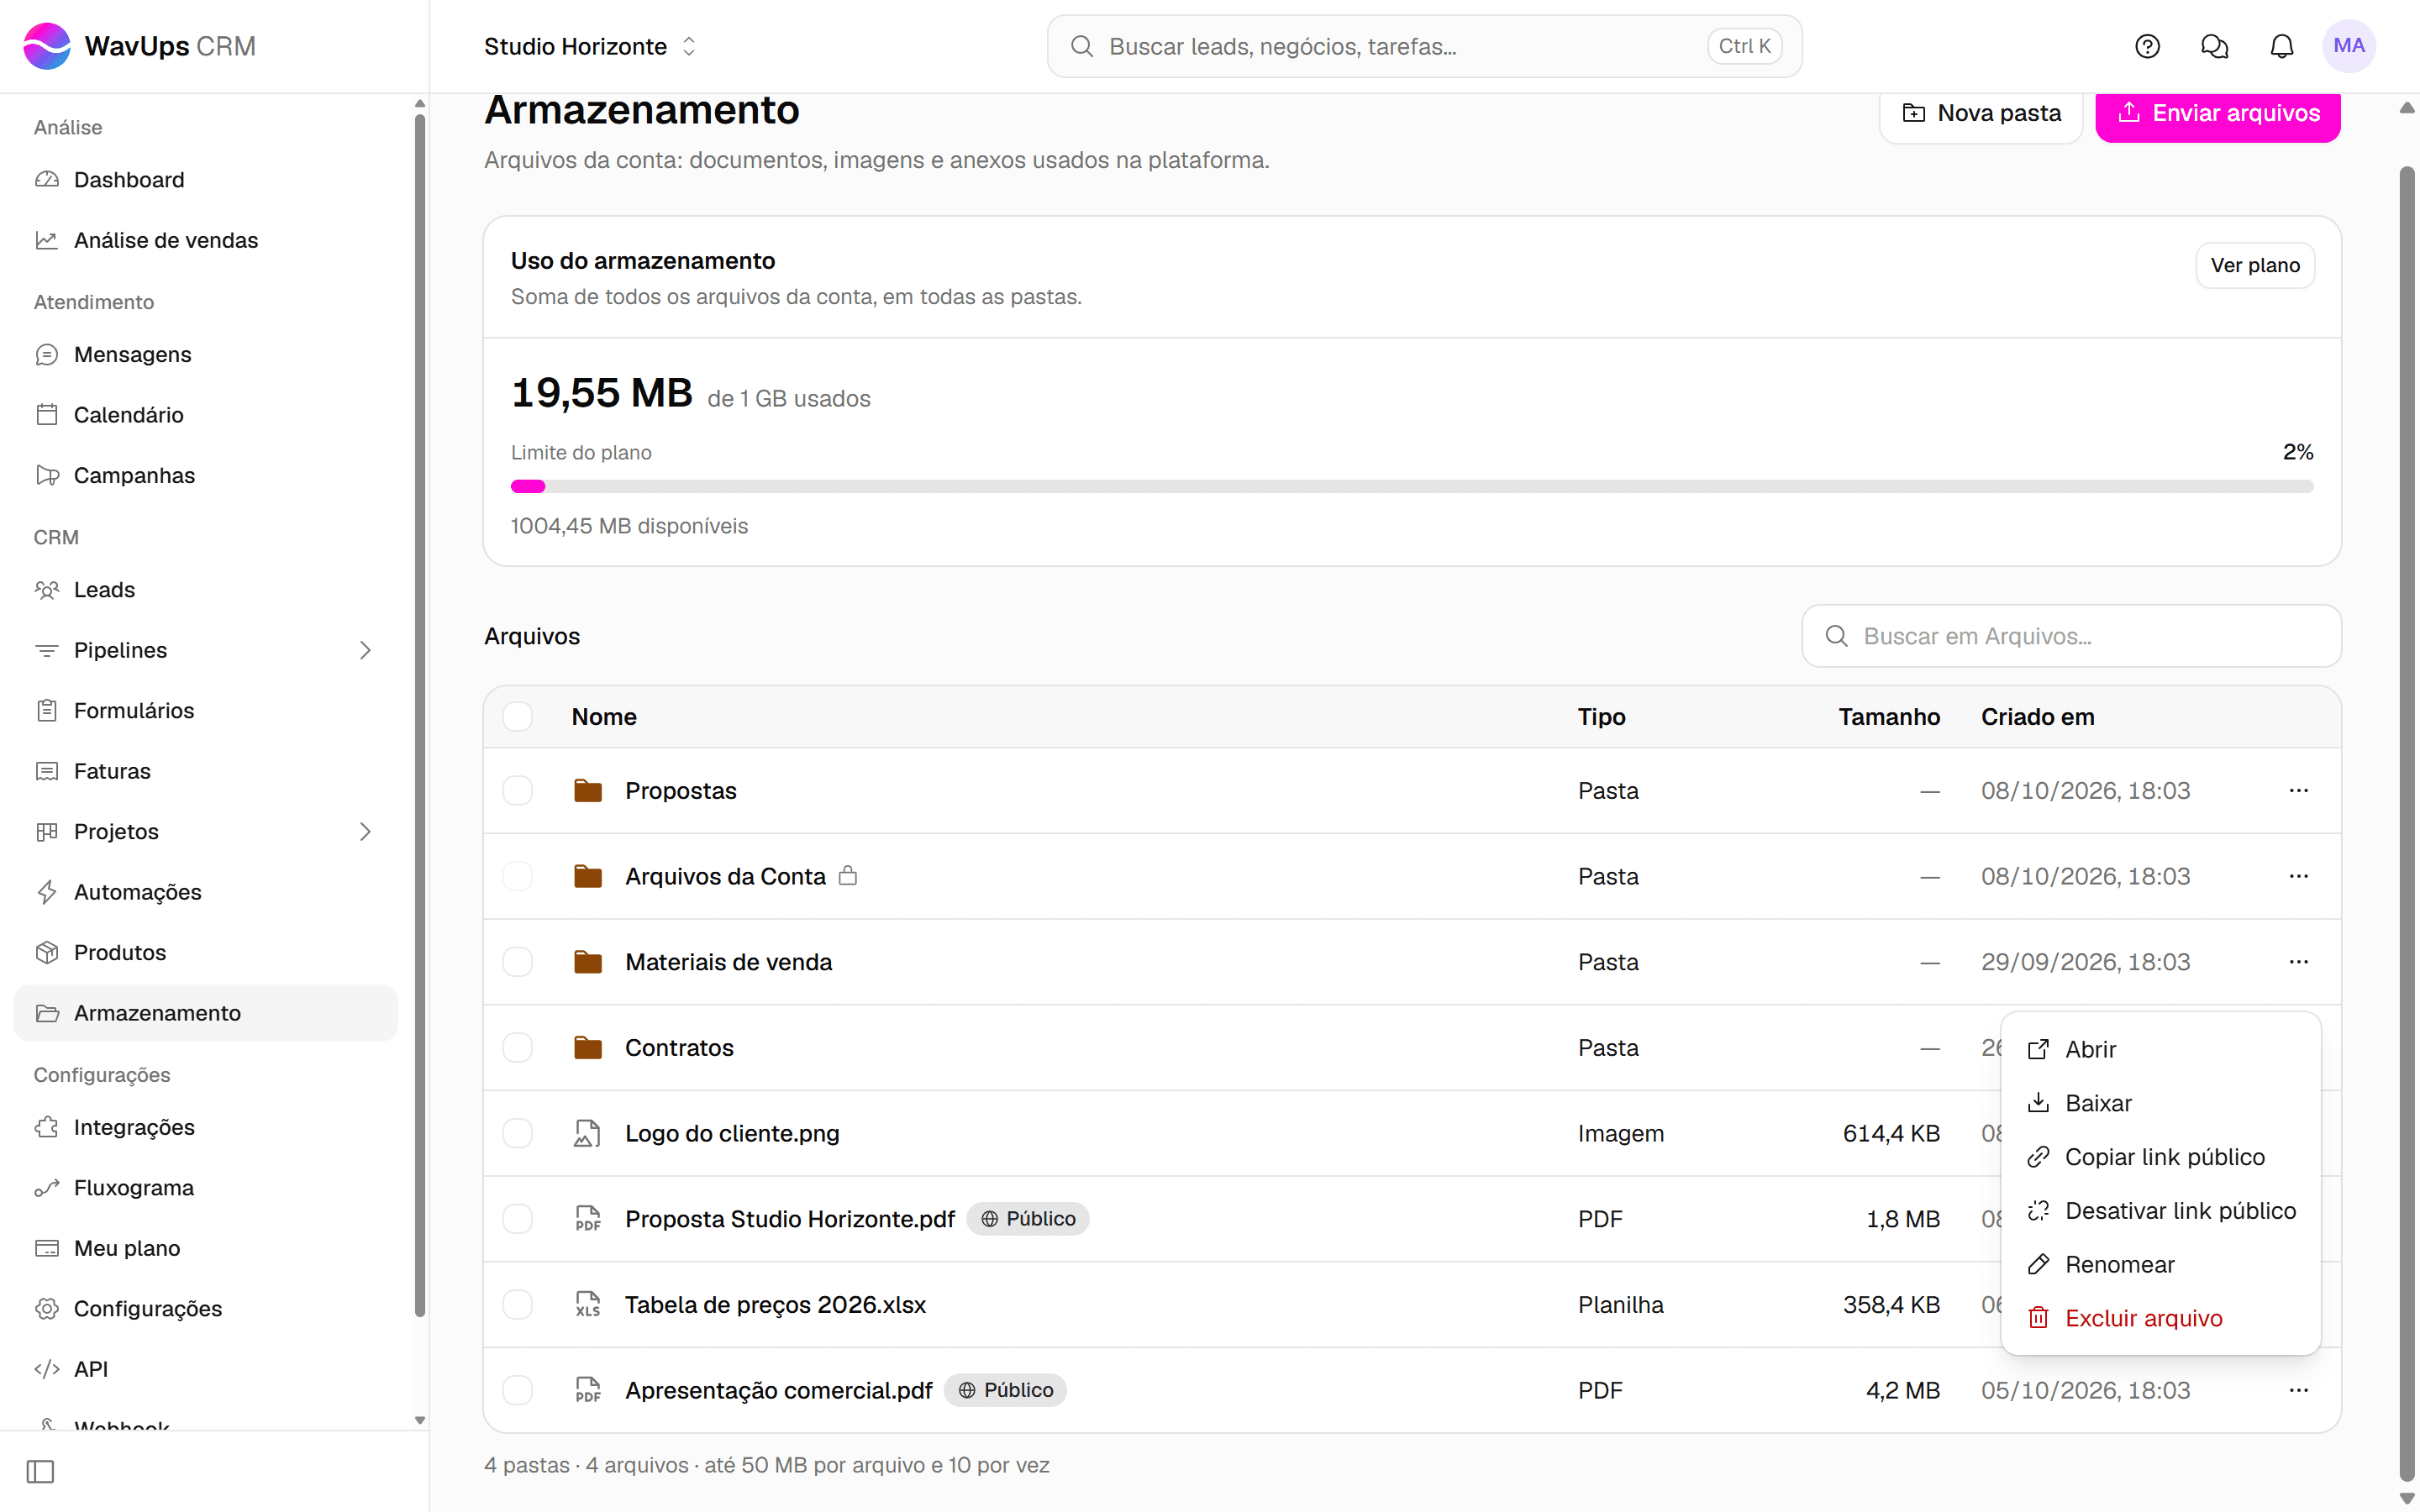The height and width of the screenshot is (1512, 2420).
Task: Focus the global Buscar leads search box
Action: [1424, 46]
